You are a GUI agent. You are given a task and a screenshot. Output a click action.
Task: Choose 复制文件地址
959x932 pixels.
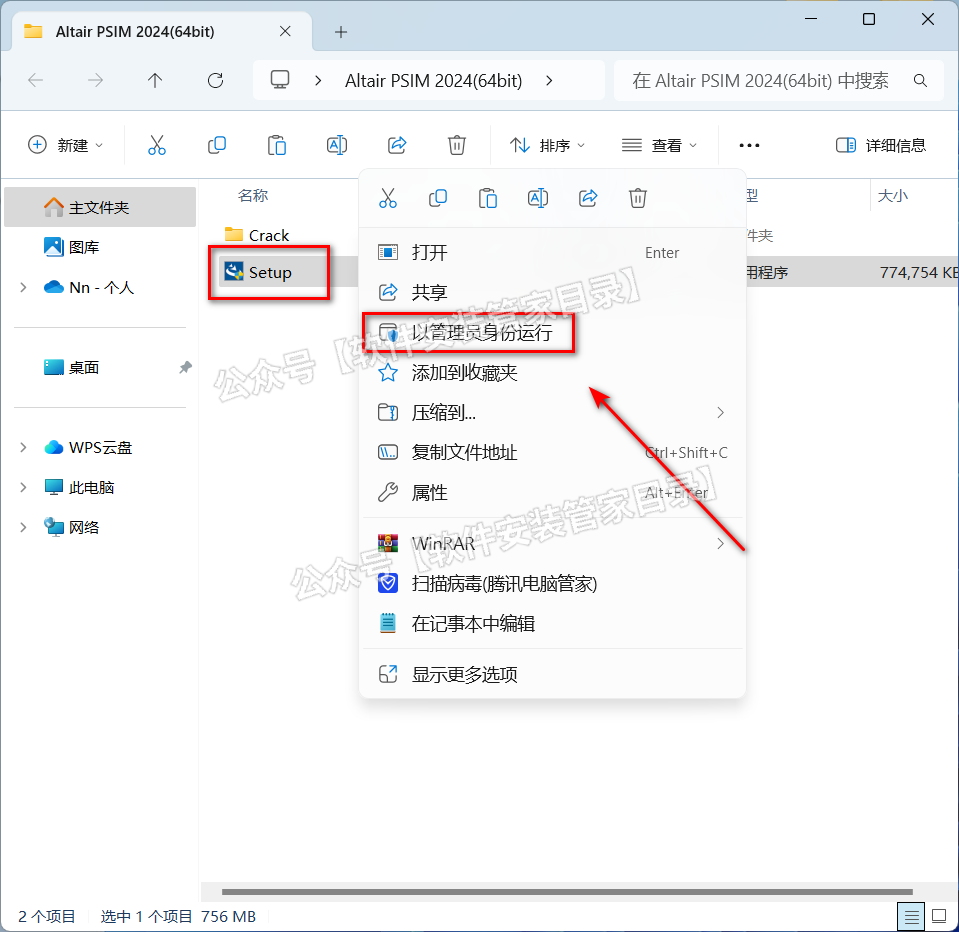coord(552,453)
